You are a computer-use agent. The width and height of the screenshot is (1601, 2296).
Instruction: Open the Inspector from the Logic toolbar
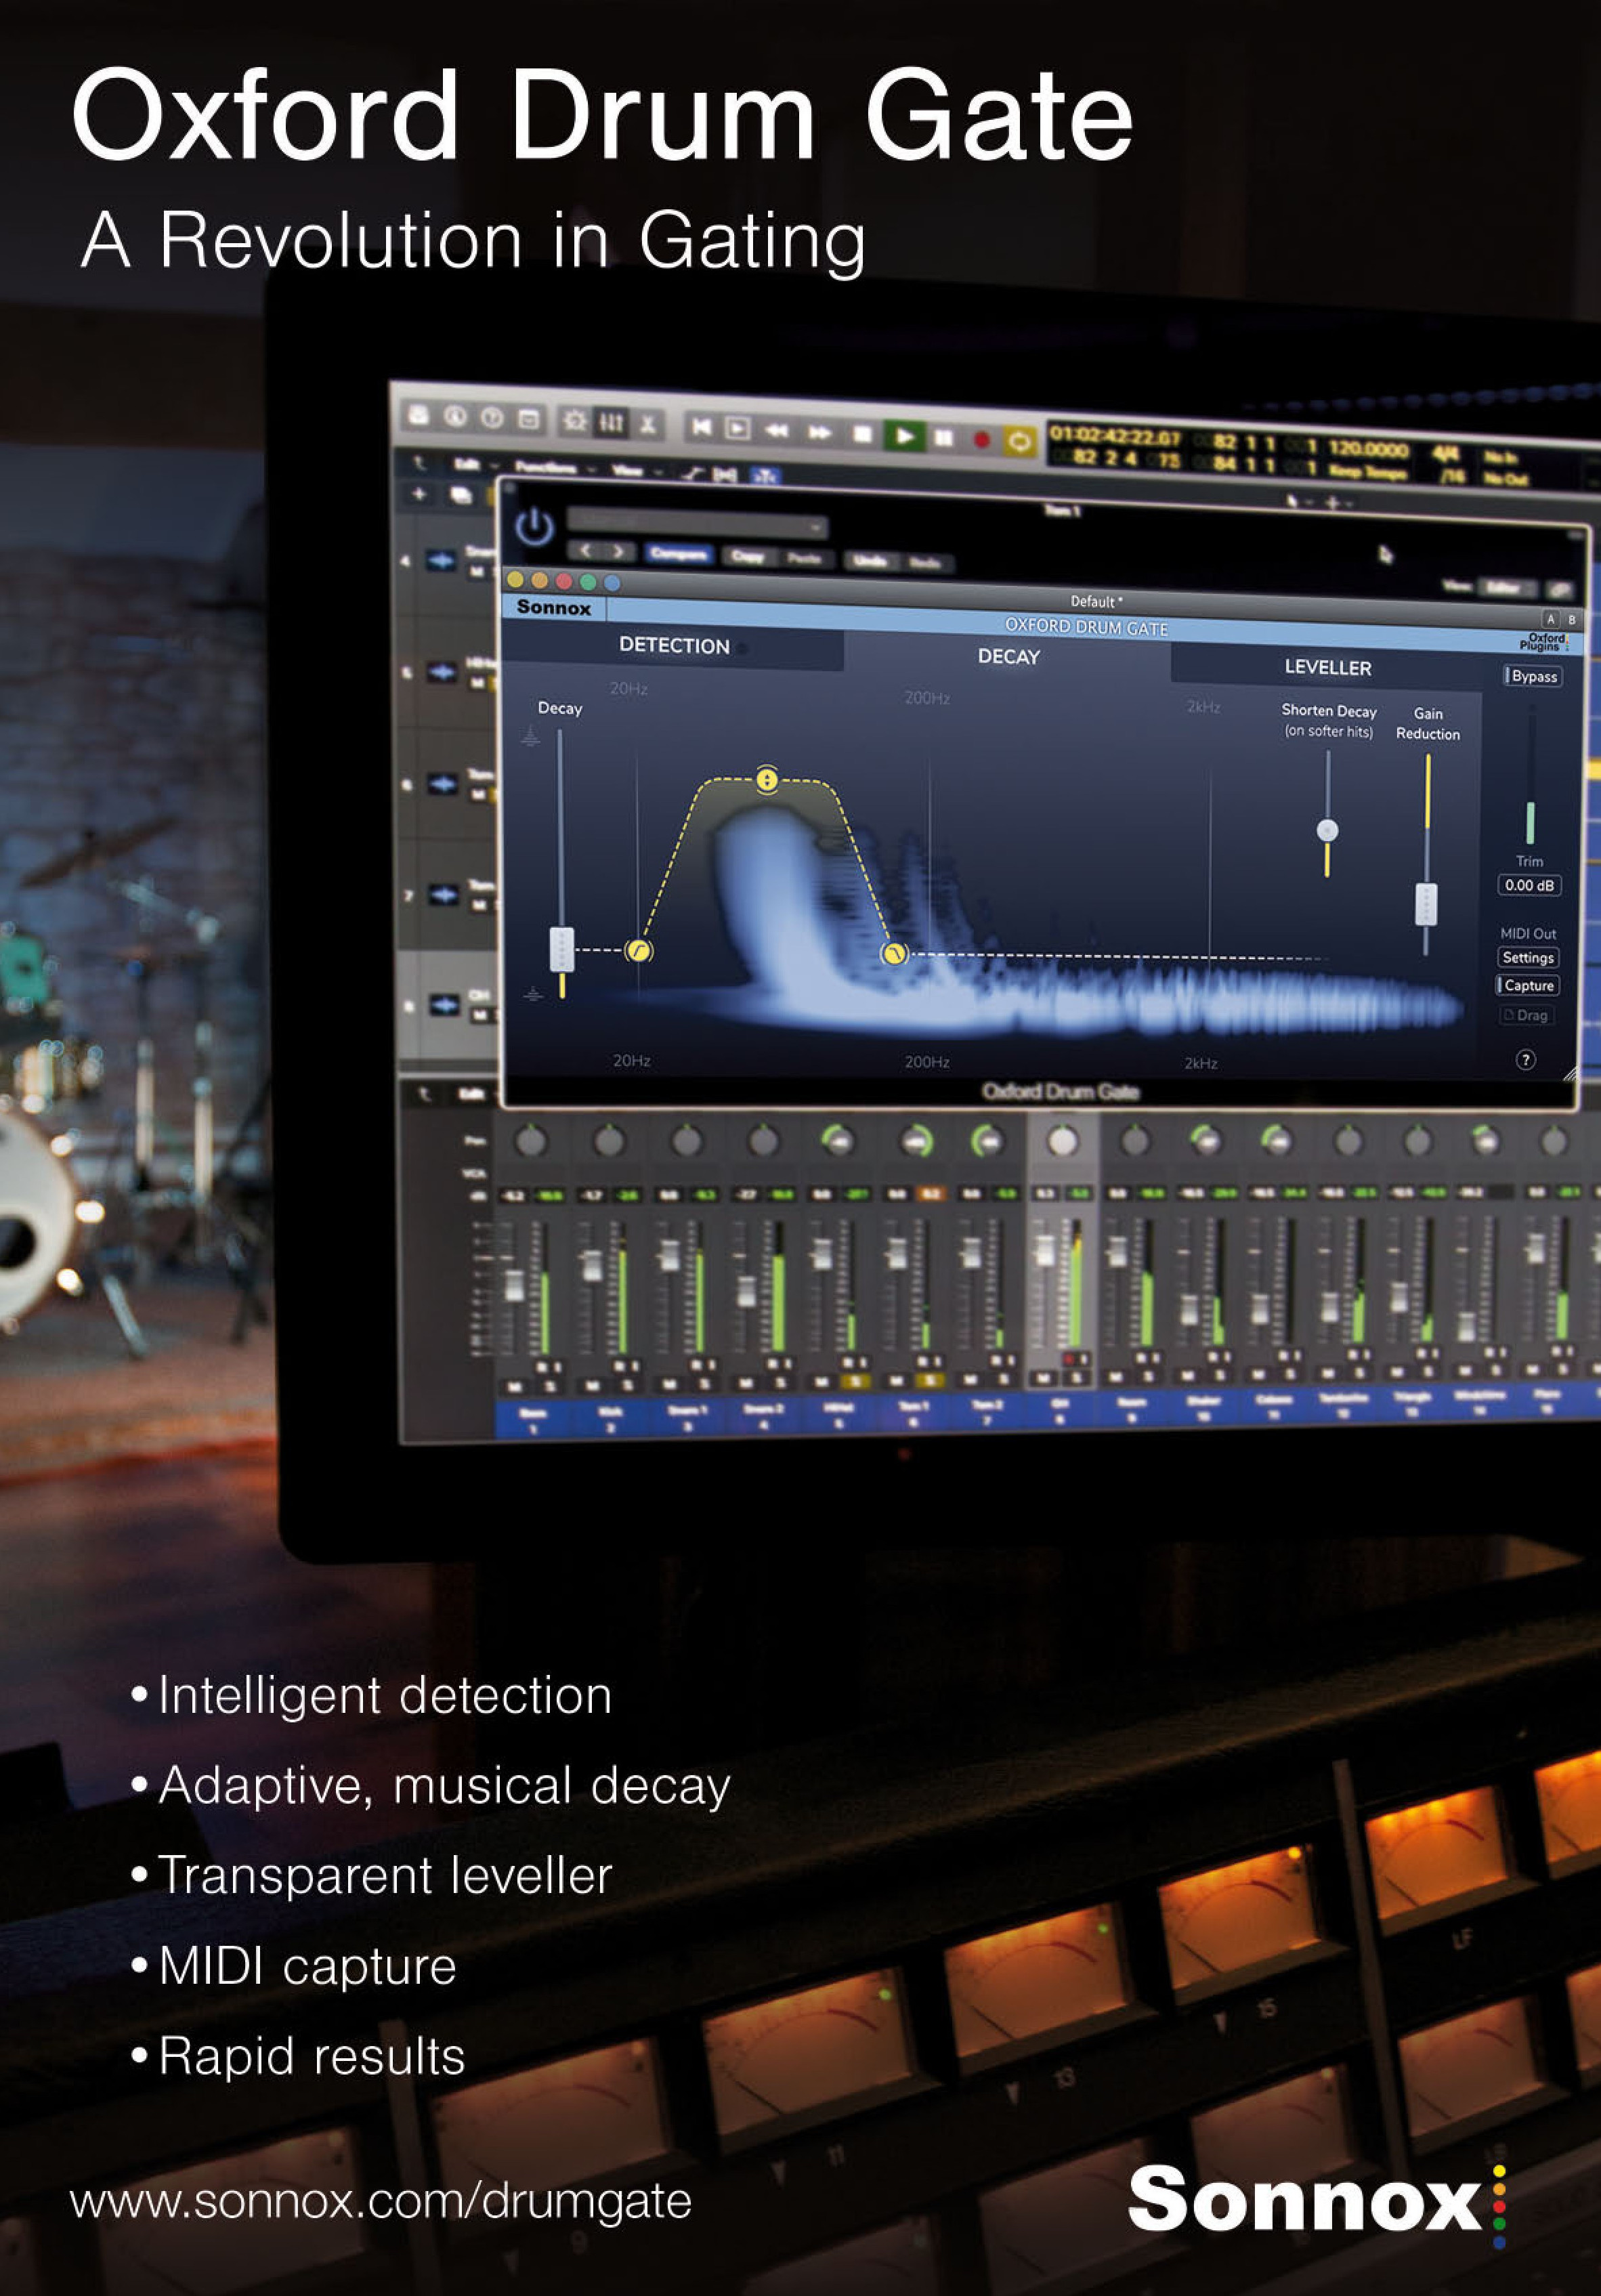tap(456, 417)
